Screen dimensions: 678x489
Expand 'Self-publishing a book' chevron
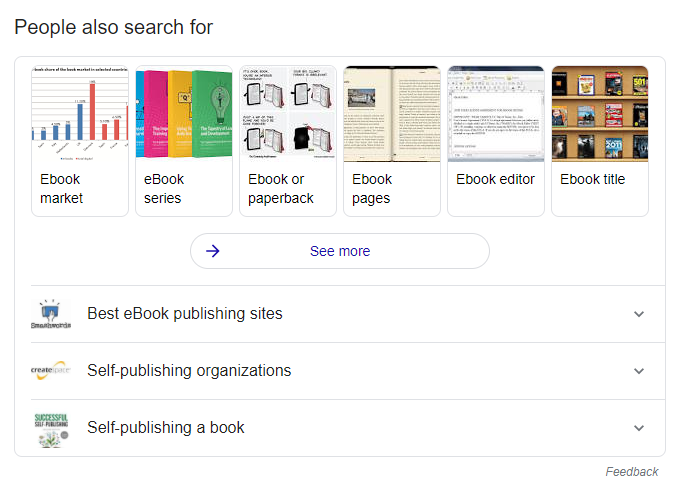639,428
